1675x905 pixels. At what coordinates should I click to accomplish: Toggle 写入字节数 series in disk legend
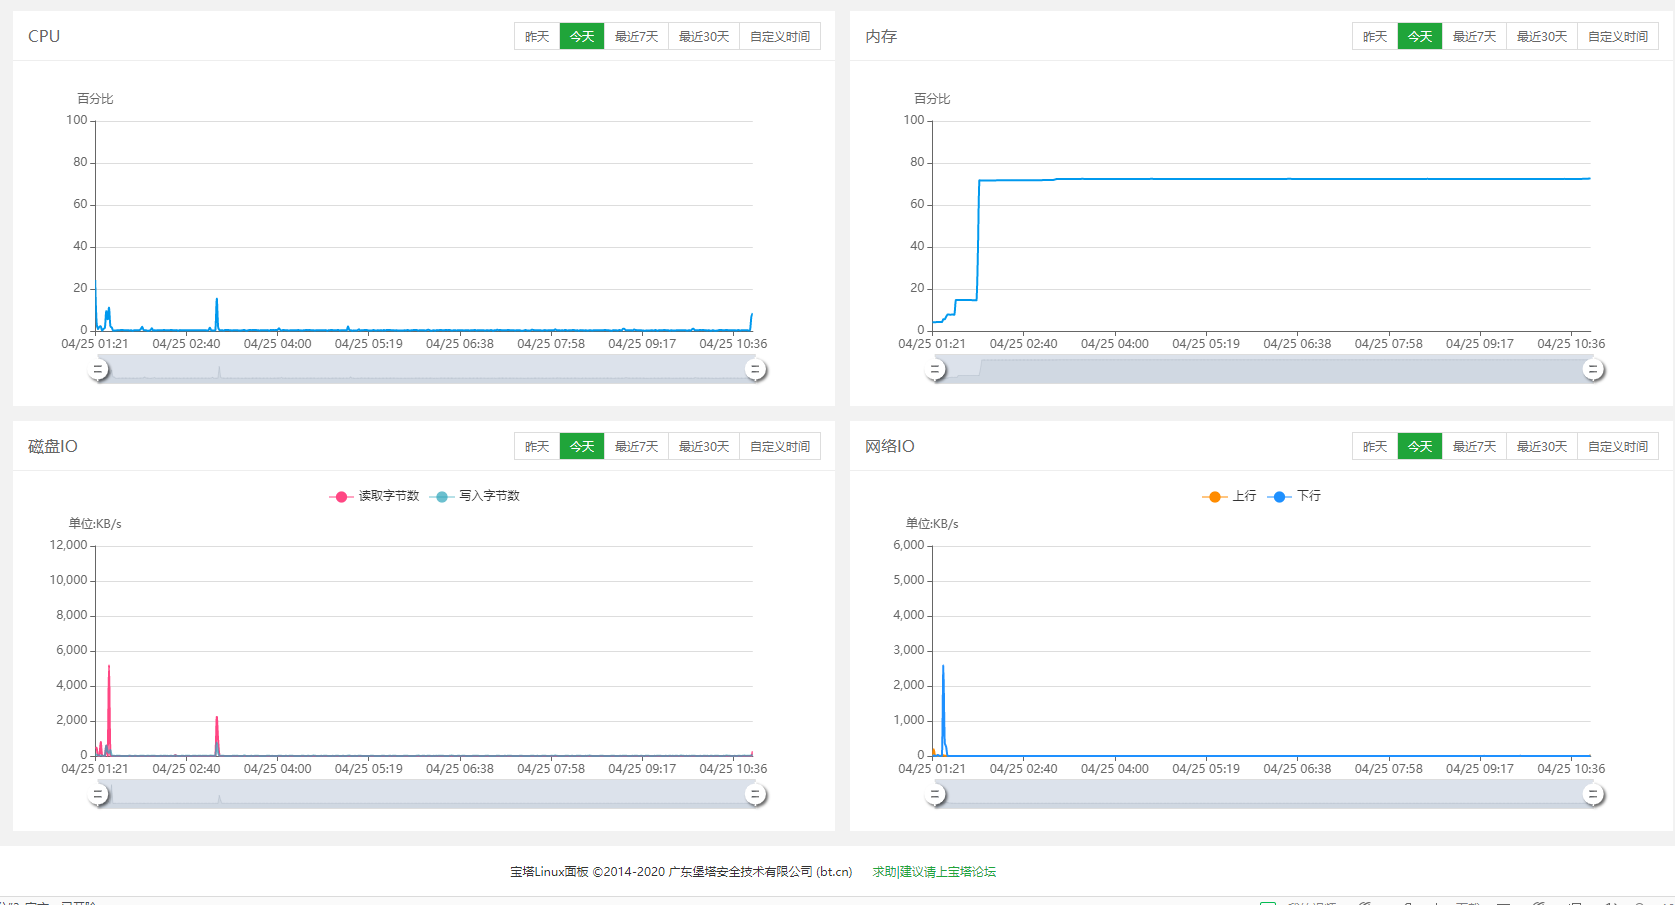476,496
